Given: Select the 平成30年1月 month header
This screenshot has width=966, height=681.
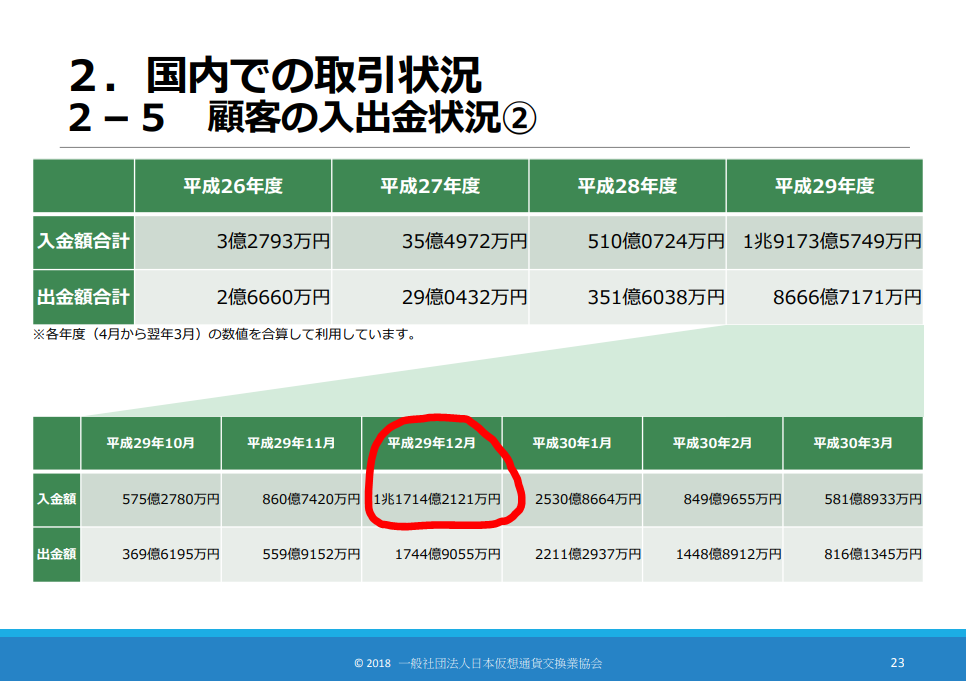Looking at the screenshot, I should pos(572,442).
